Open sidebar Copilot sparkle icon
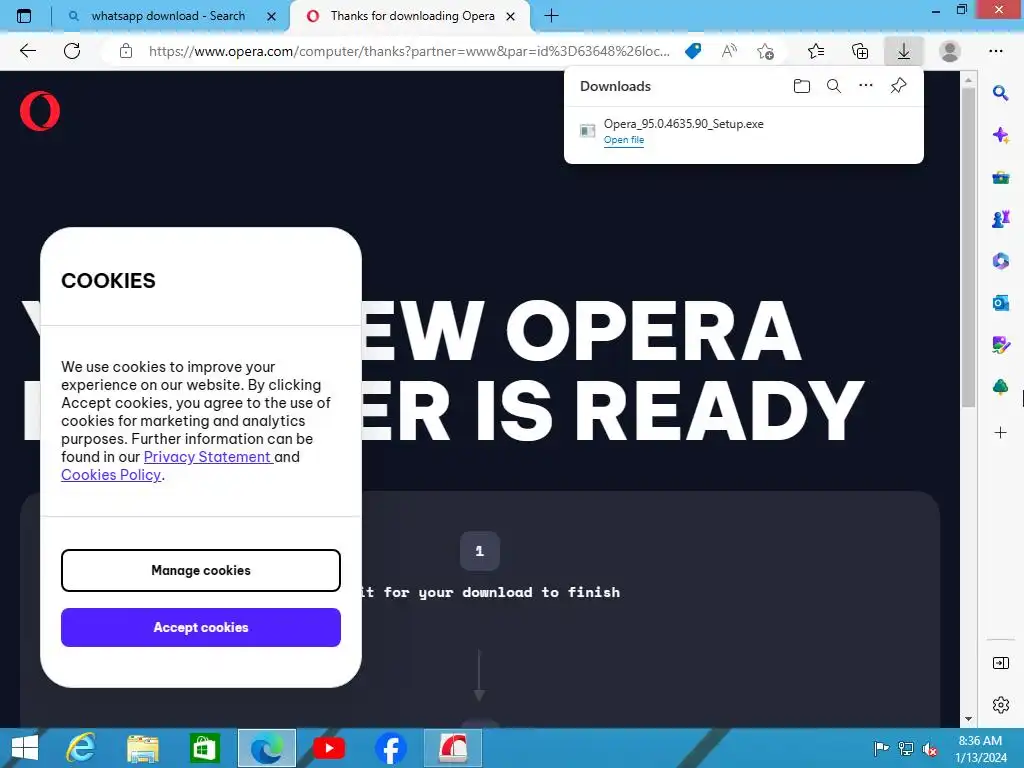1024x768 pixels. [x=1000, y=135]
